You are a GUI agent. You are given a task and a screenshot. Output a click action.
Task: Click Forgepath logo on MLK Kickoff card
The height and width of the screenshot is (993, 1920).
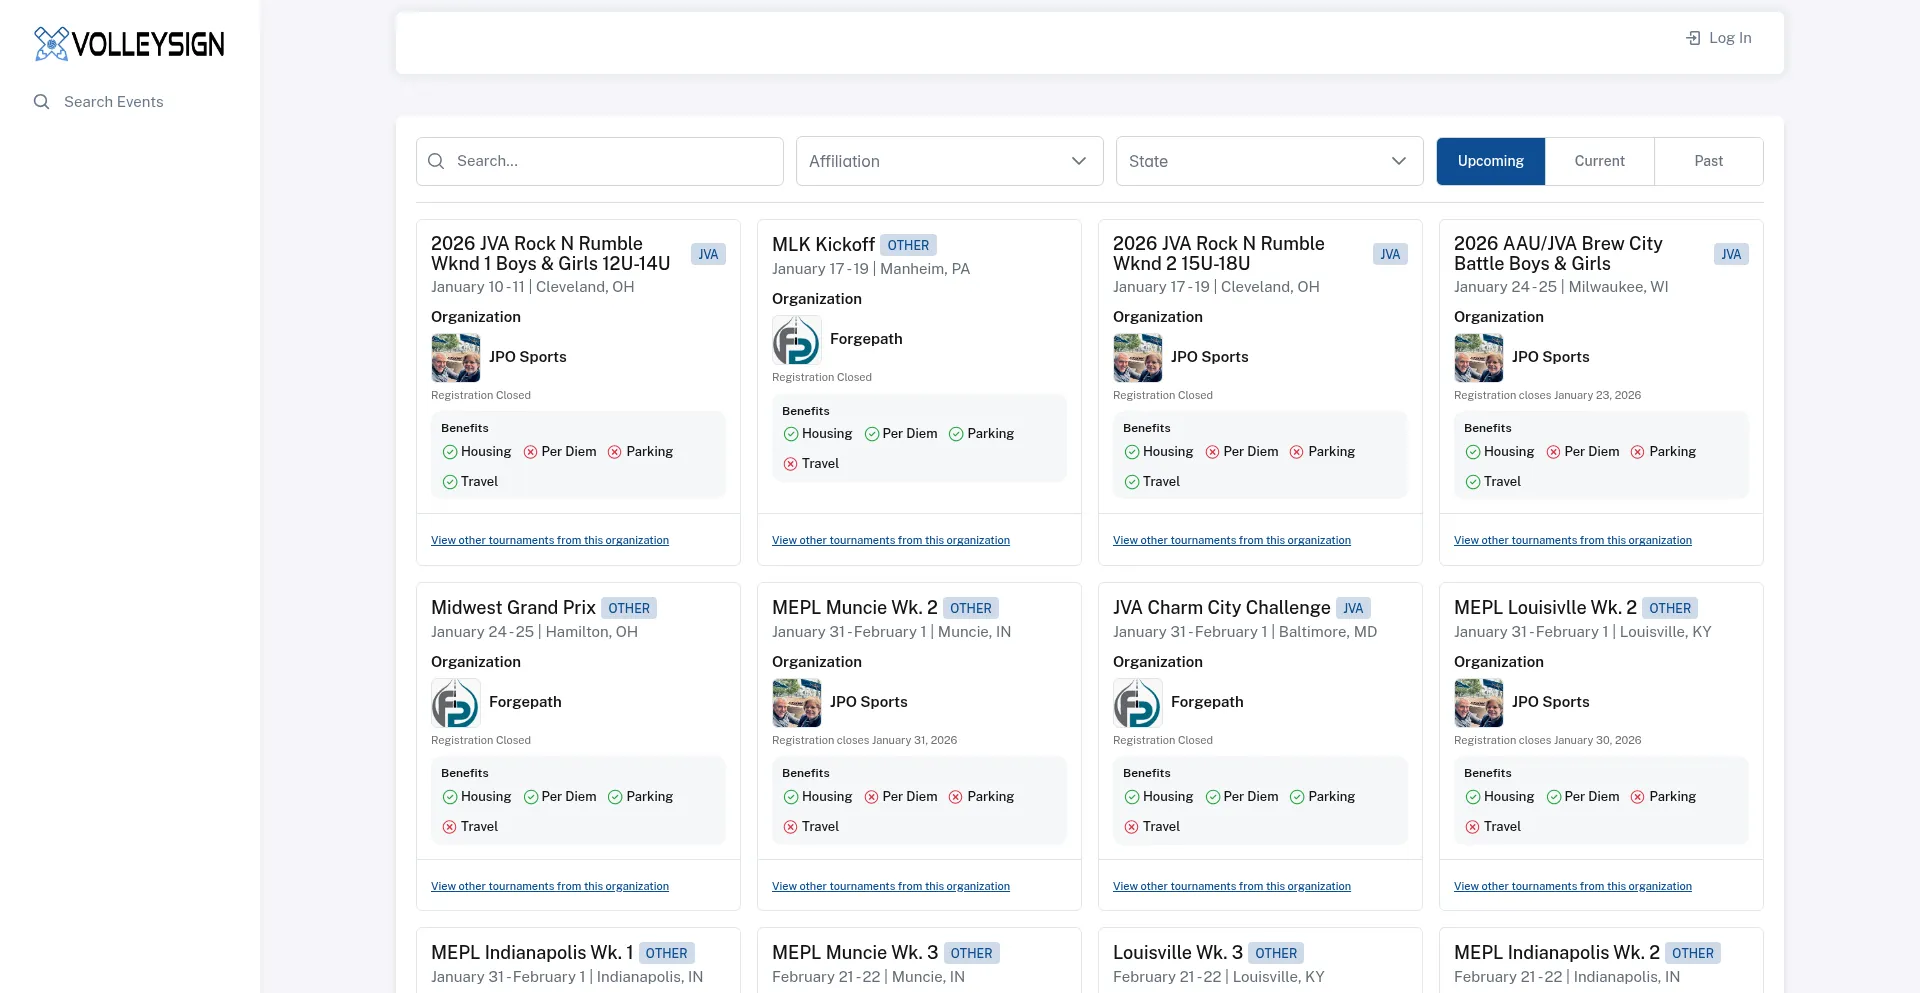(797, 340)
